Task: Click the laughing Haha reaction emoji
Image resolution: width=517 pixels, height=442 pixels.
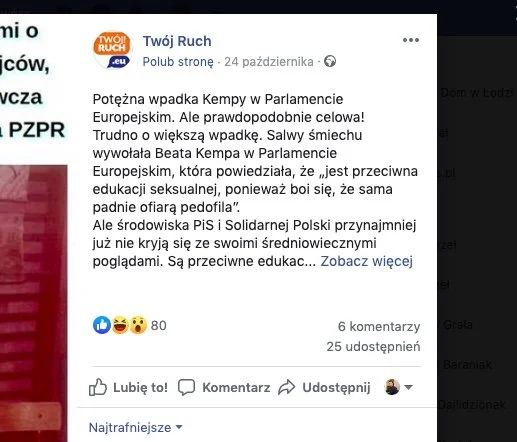Action: click(x=120, y=325)
